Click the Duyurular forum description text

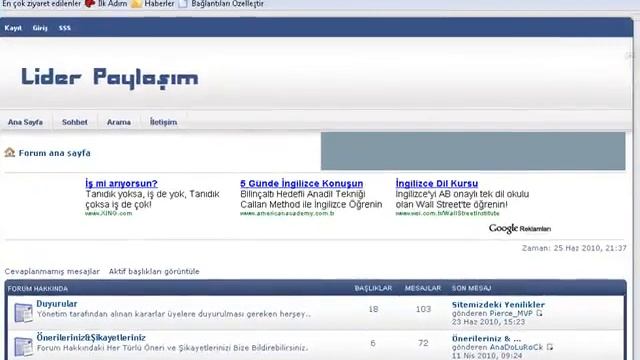[x=174, y=314]
